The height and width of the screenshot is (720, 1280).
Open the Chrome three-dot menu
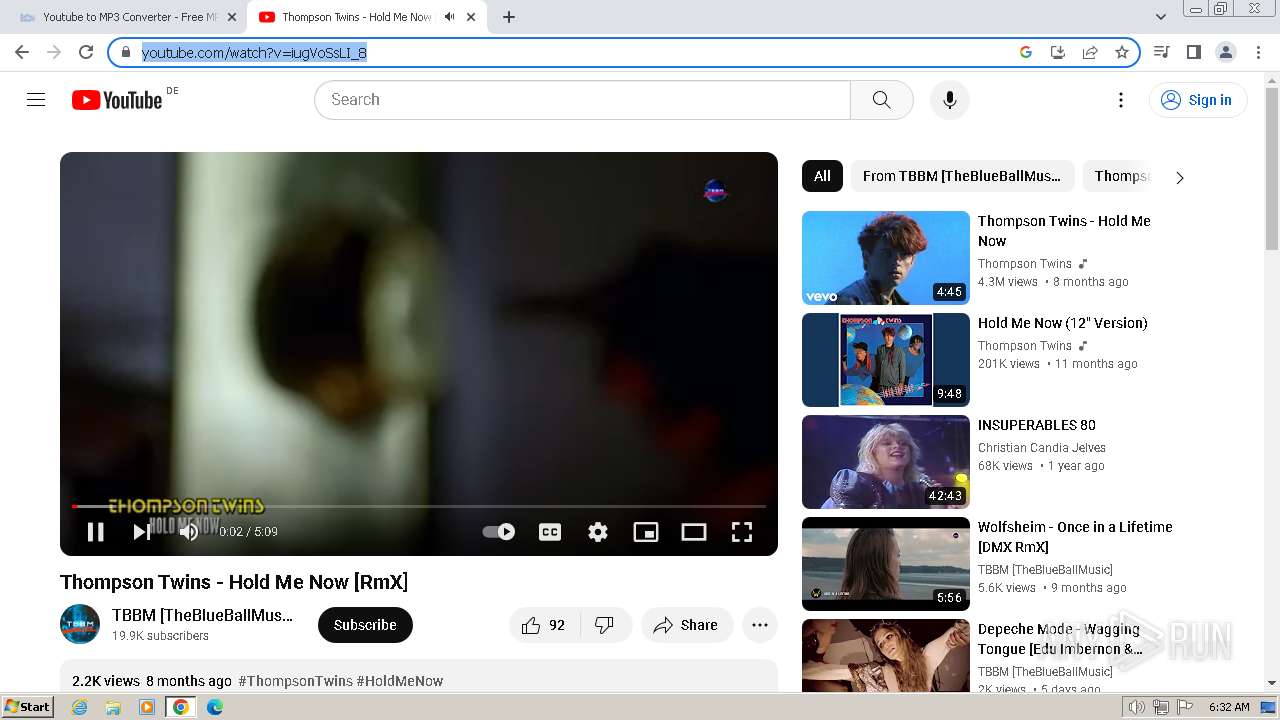[x=1258, y=52]
